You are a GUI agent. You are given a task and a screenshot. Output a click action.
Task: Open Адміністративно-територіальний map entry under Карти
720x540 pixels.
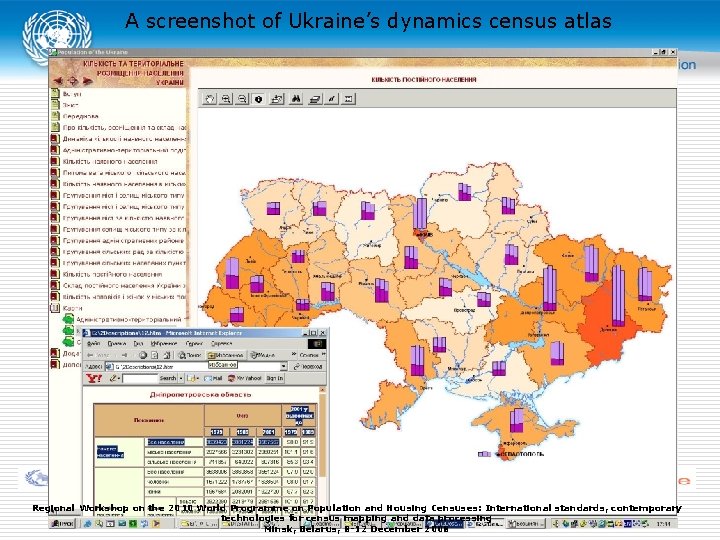point(131,319)
